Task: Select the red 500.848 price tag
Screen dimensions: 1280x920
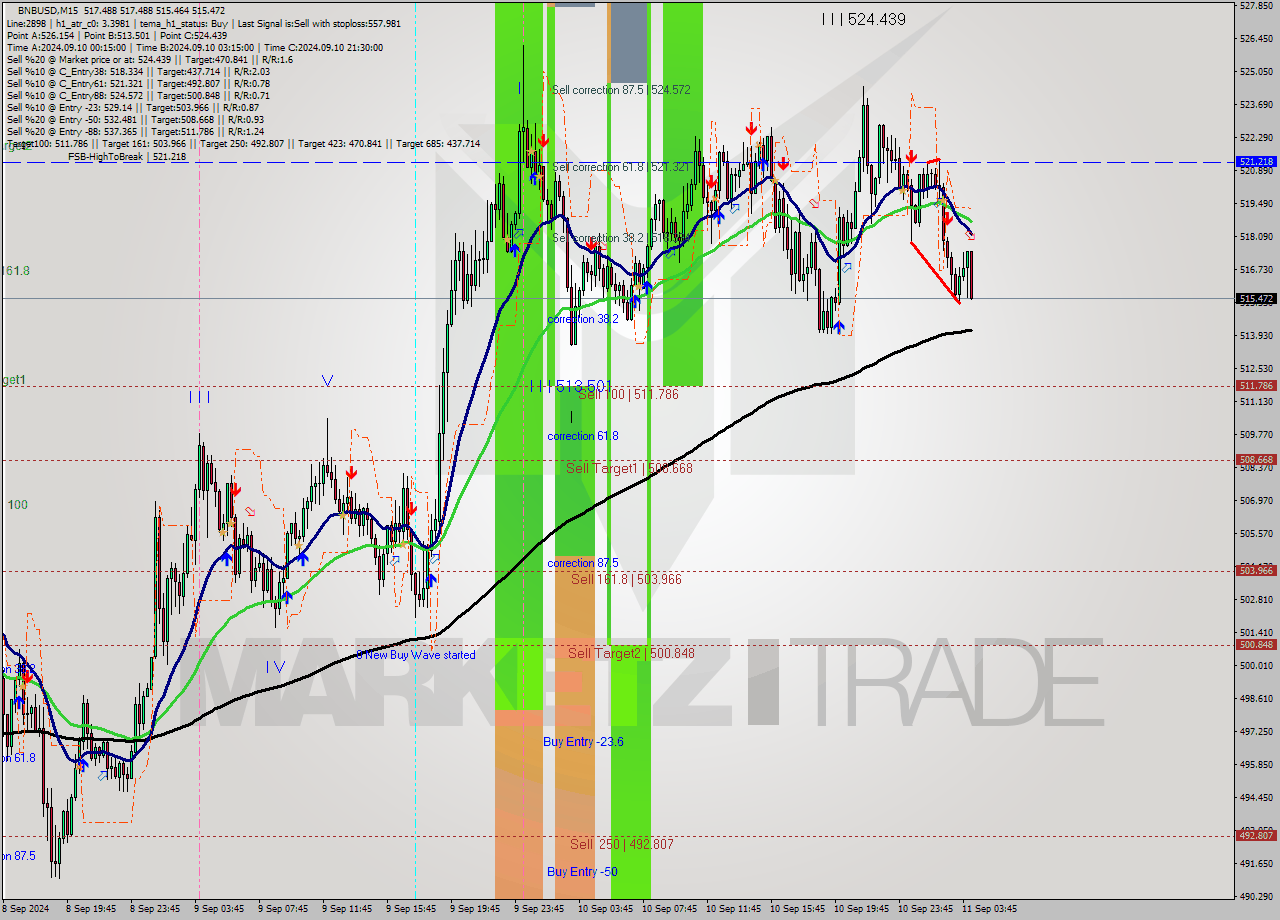Action: click(1256, 644)
